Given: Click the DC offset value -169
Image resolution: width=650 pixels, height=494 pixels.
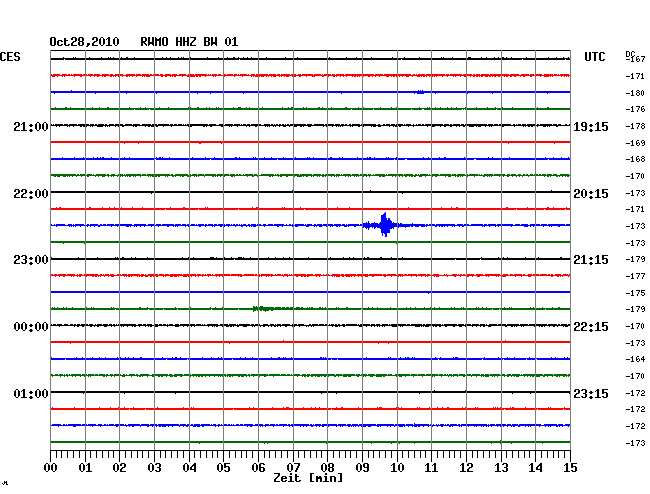Looking at the screenshot, I should tap(635, 143).
